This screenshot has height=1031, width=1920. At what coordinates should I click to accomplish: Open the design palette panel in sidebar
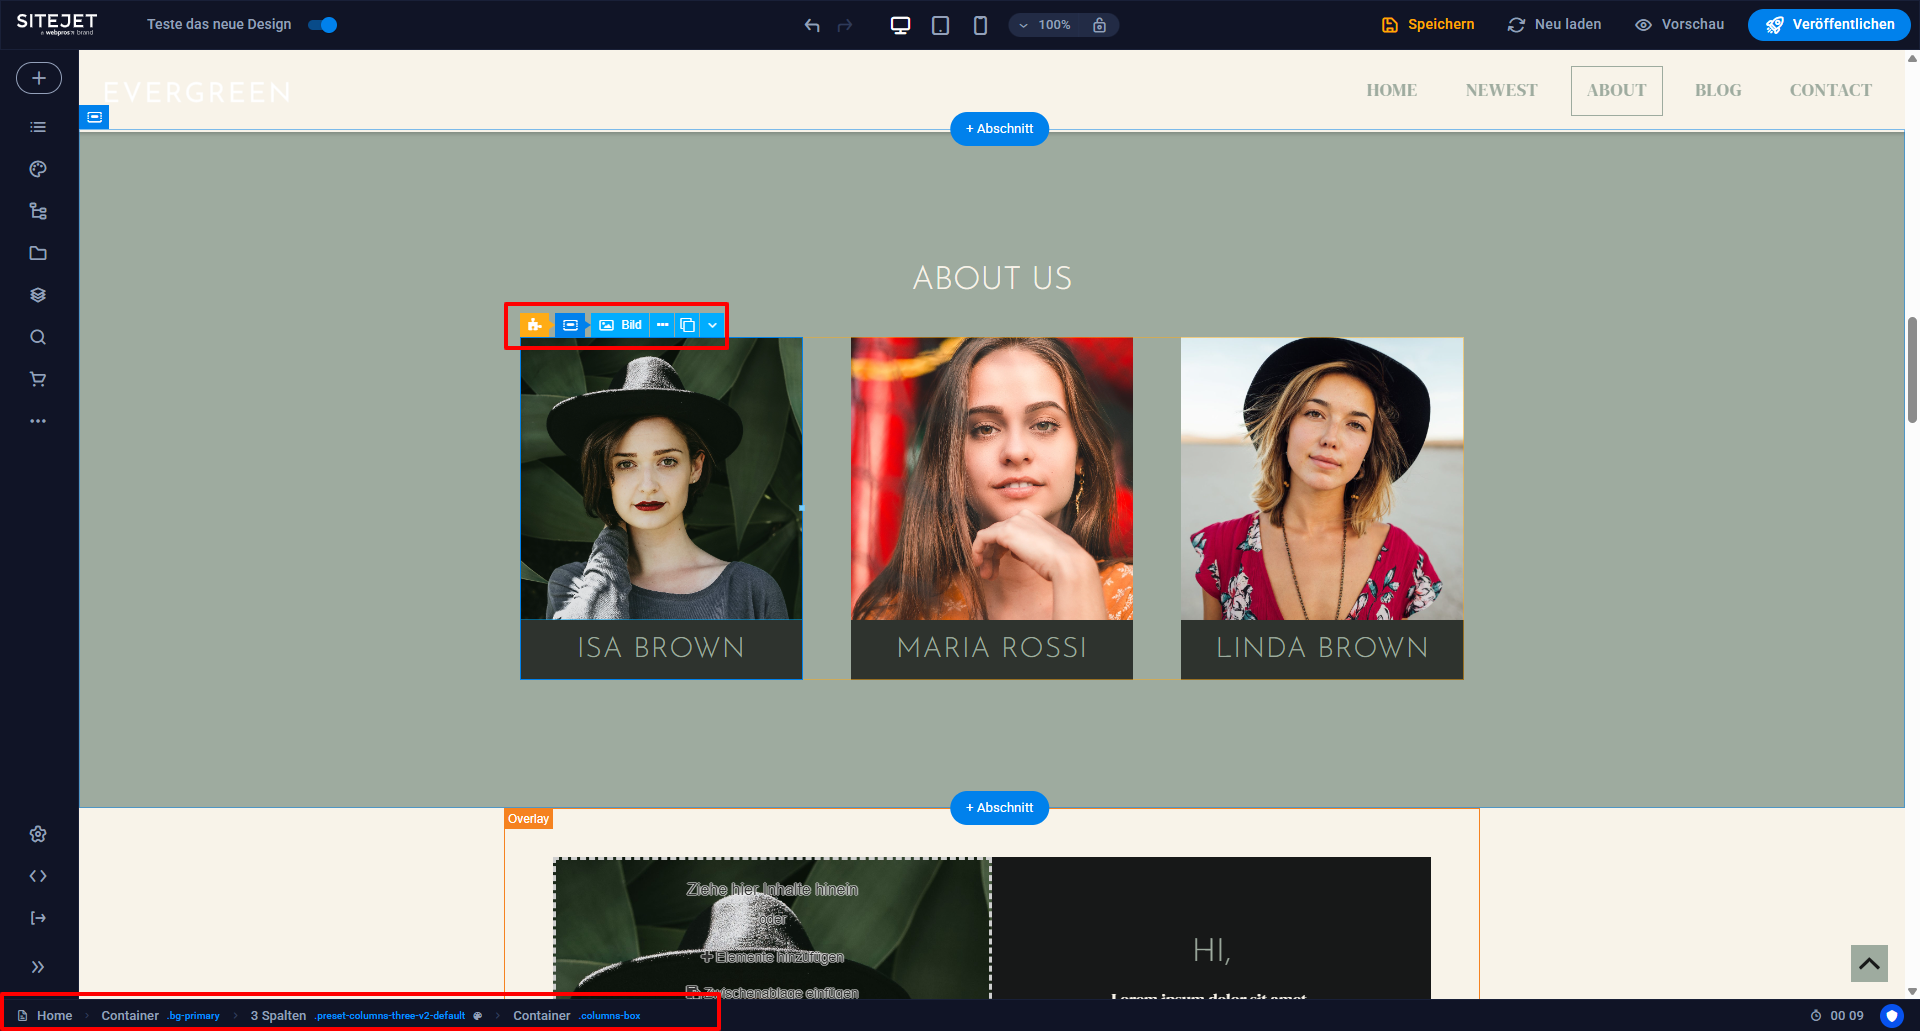(x=38, y=169)
